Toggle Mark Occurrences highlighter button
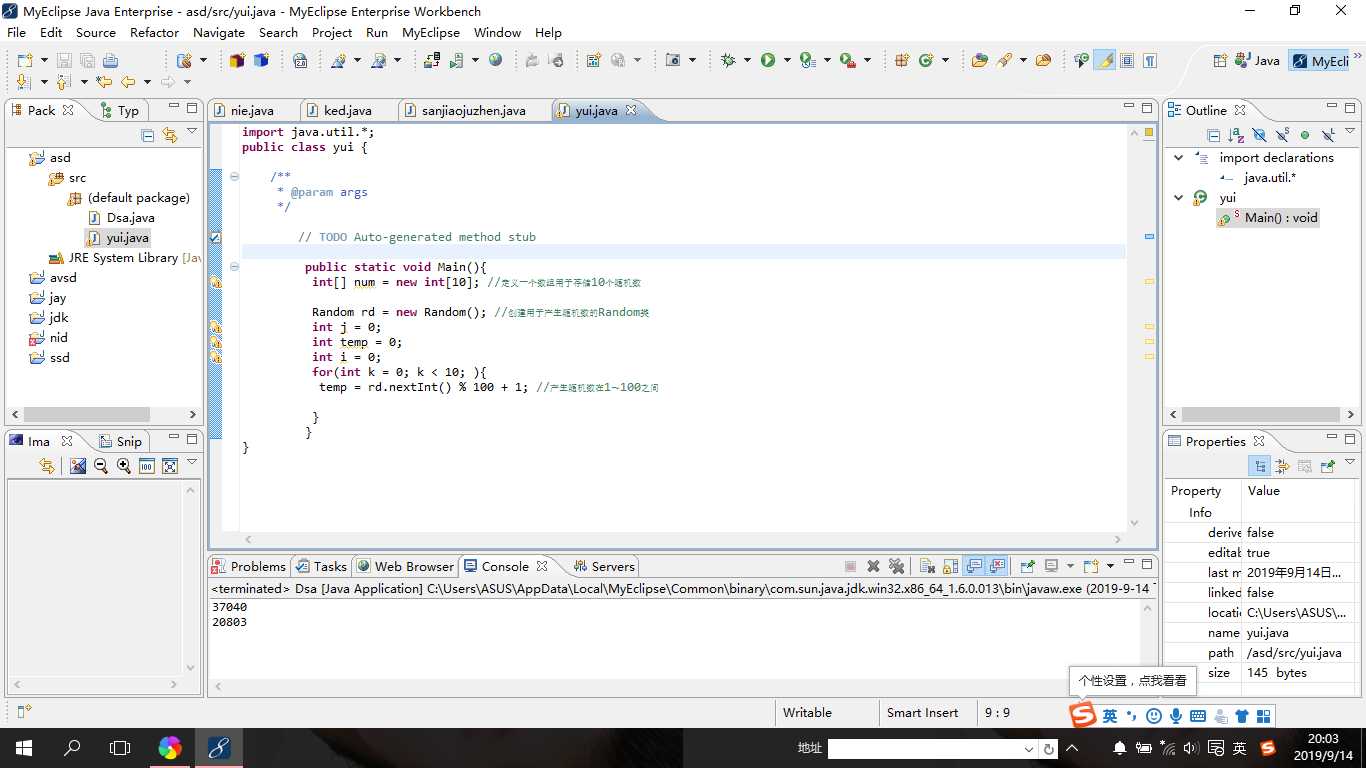 [1104, 60]
